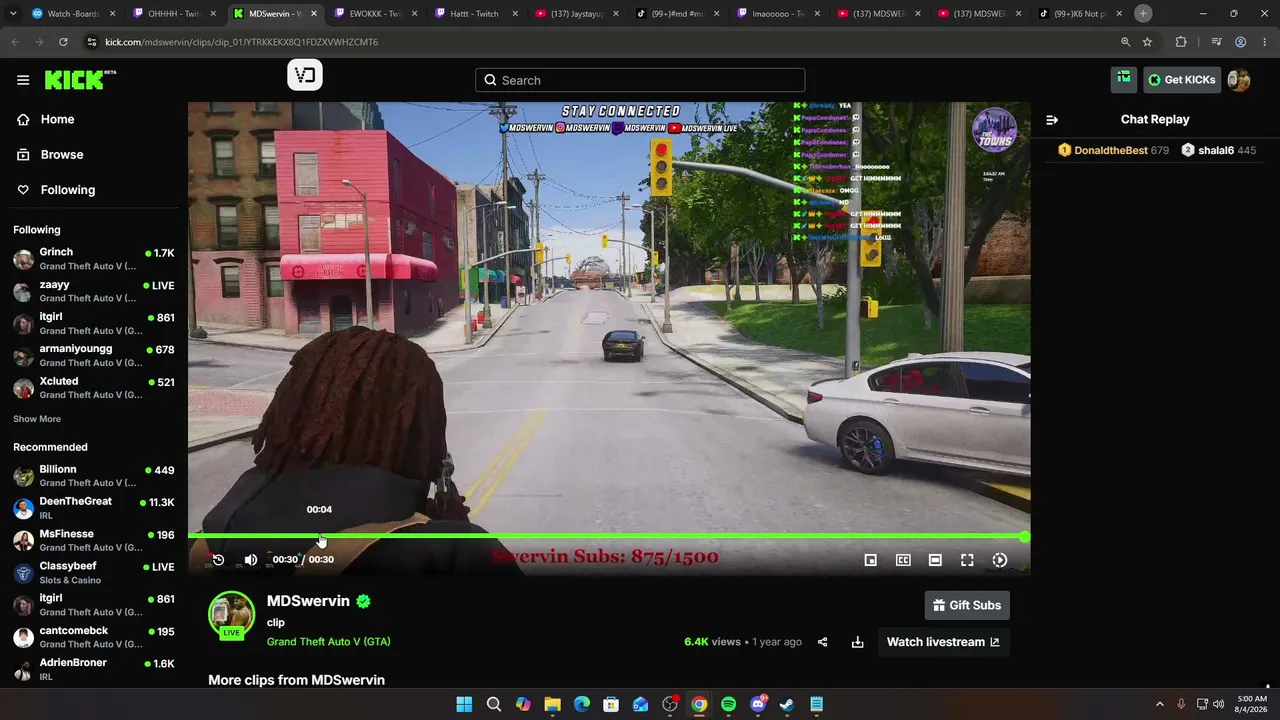Switch to the (137) Jaystayup YouTube tab
Viewport: 1280px width, 720px height.
576,14
